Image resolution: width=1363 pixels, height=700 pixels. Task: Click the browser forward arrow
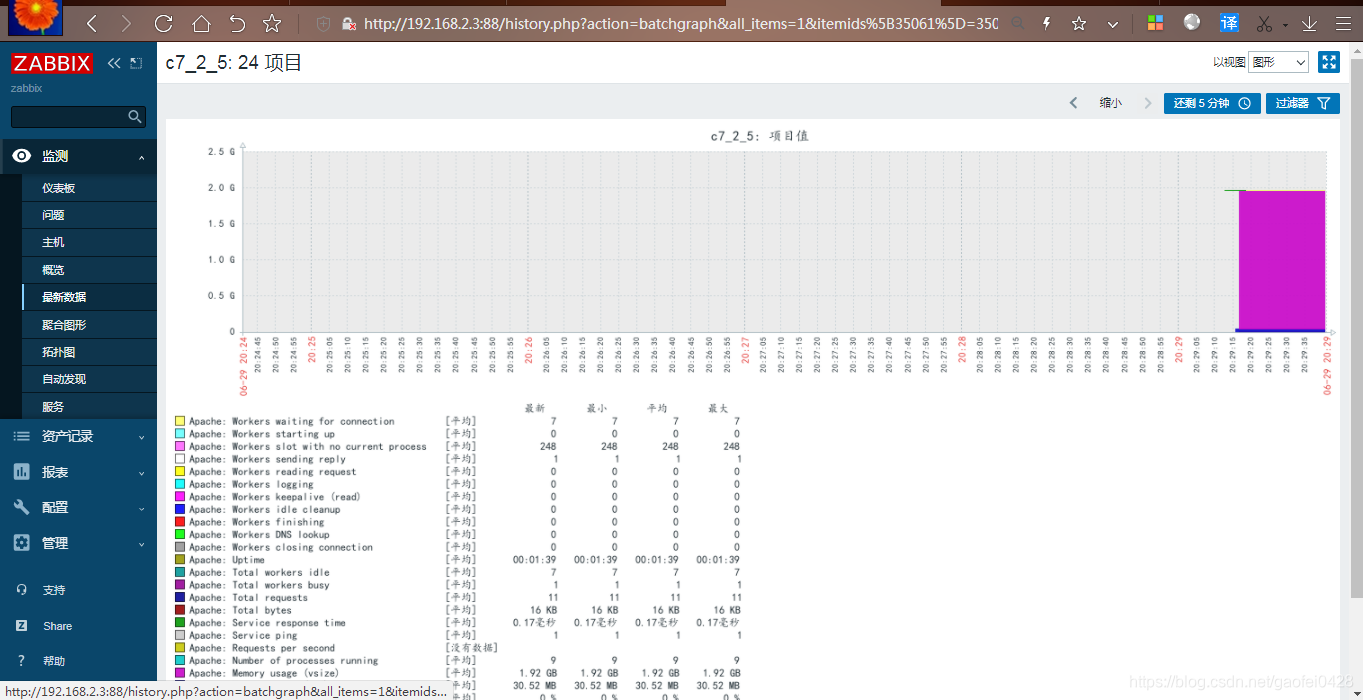pos(126,23)
